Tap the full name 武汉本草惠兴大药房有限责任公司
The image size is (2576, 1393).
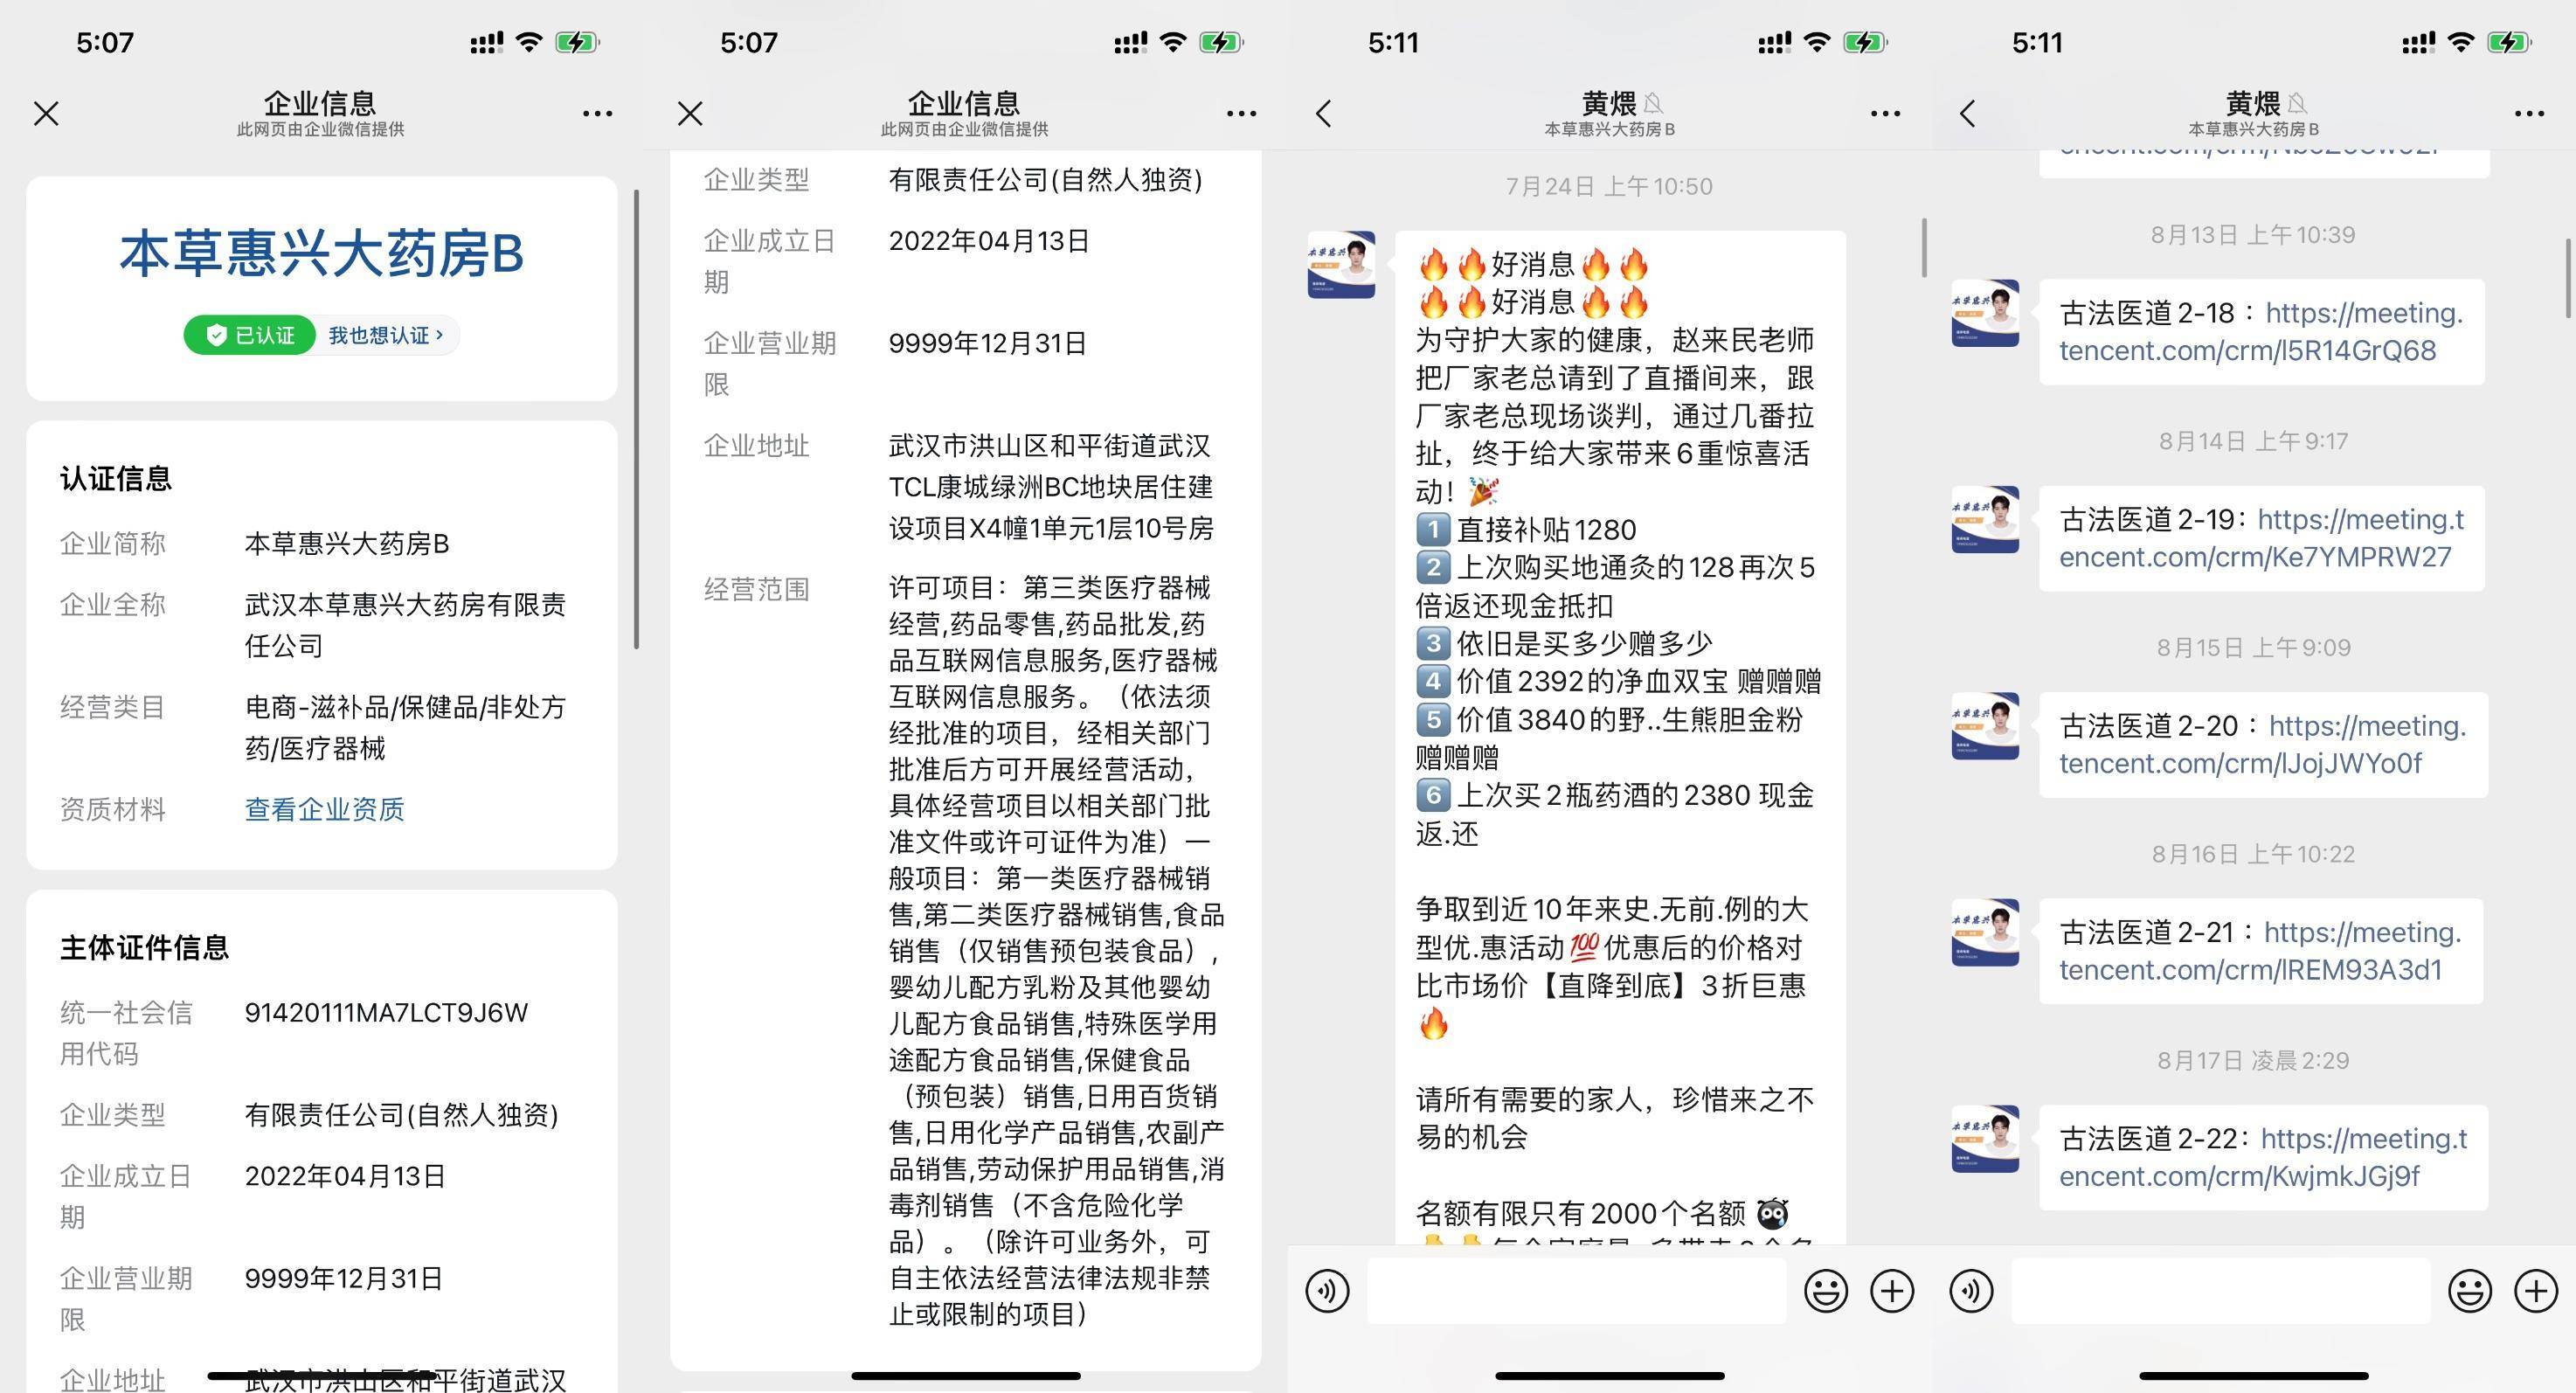pos(405,625)
